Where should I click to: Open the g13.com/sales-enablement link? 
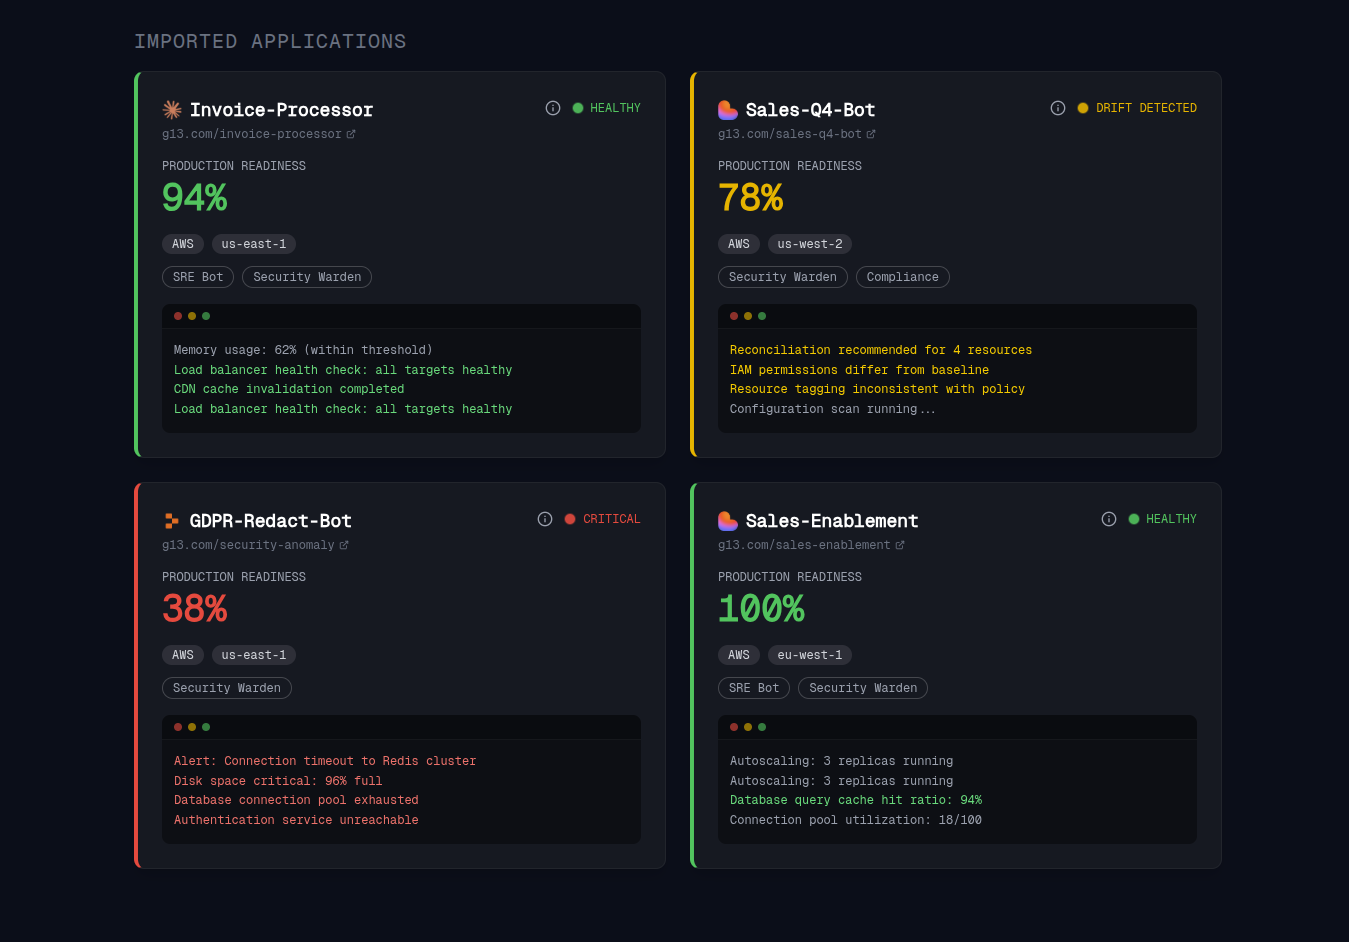pos(805,545)
